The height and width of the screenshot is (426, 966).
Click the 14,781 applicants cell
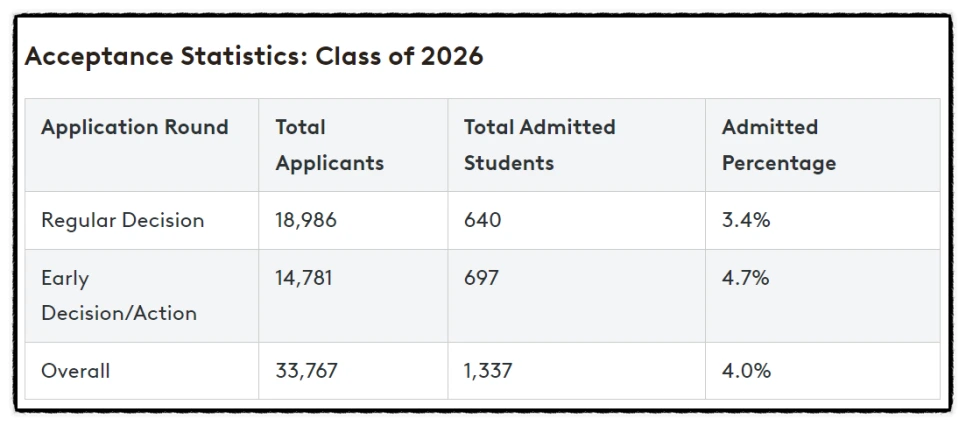[304, 278]
